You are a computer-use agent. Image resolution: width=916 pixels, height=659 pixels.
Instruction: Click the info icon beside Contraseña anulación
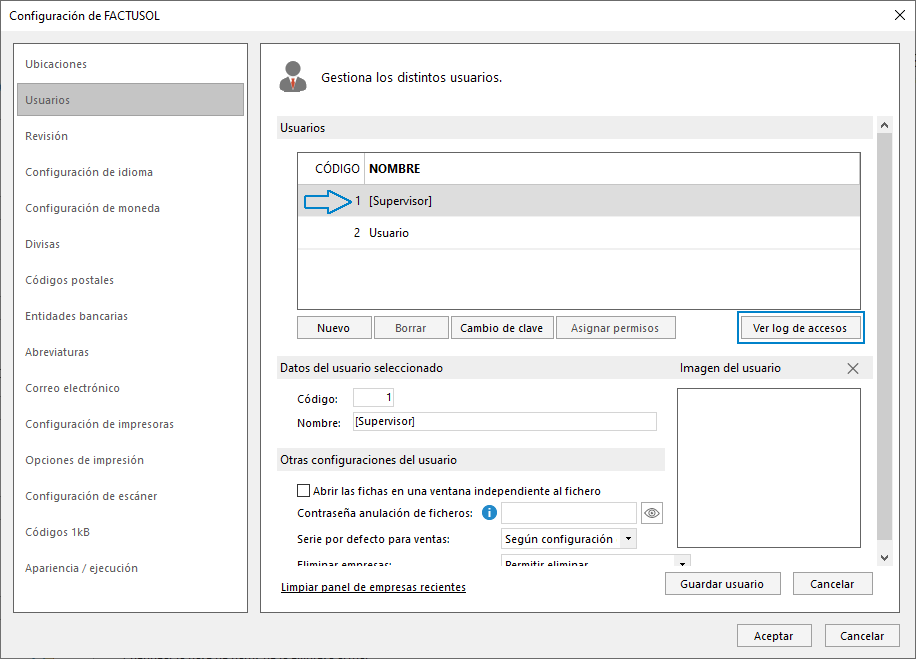(489, 513)
